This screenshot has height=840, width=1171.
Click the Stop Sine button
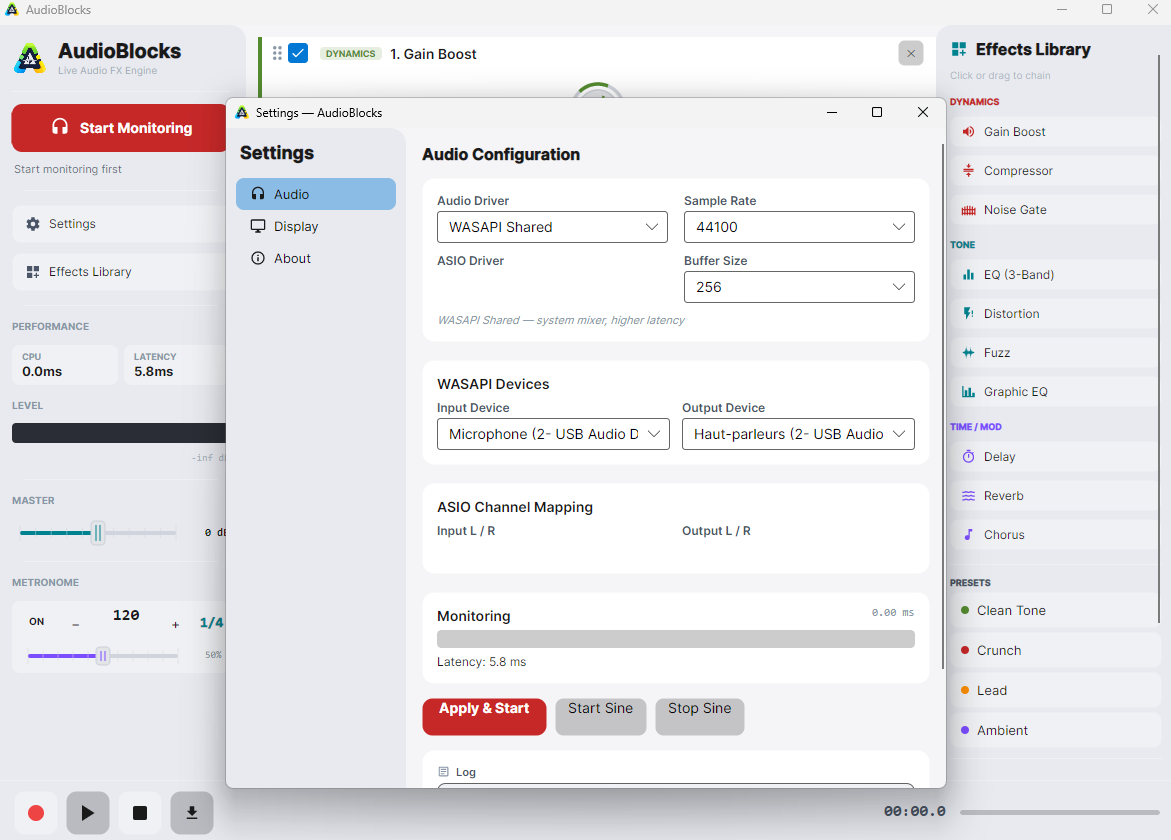coord(700,716)
